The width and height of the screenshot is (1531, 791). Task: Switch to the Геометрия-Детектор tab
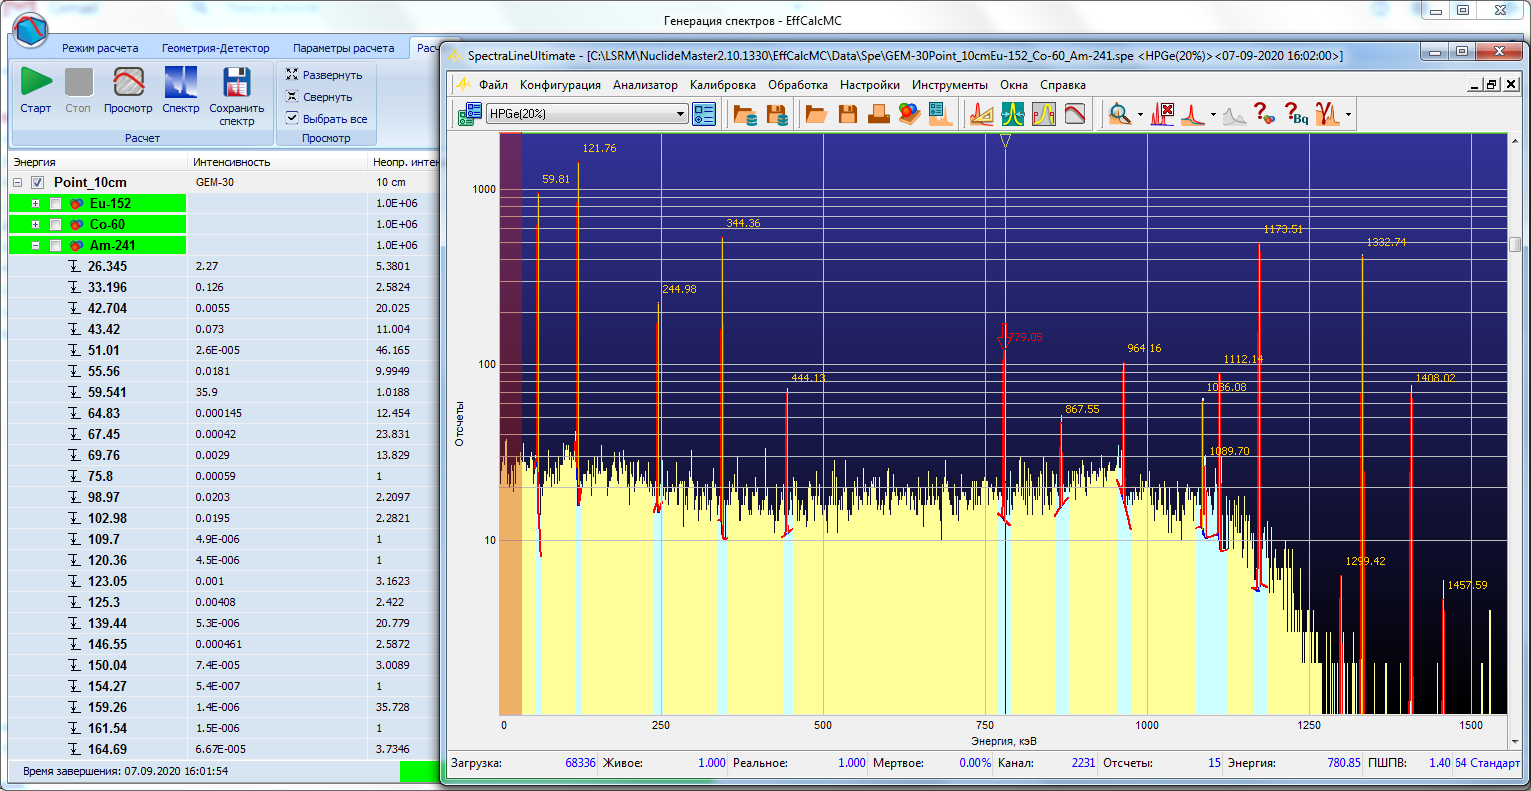[x=215, y=48]
